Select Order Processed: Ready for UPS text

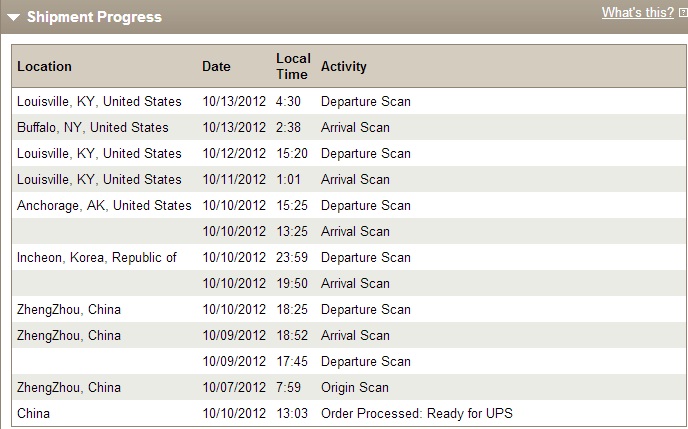[x=417, y=413]
